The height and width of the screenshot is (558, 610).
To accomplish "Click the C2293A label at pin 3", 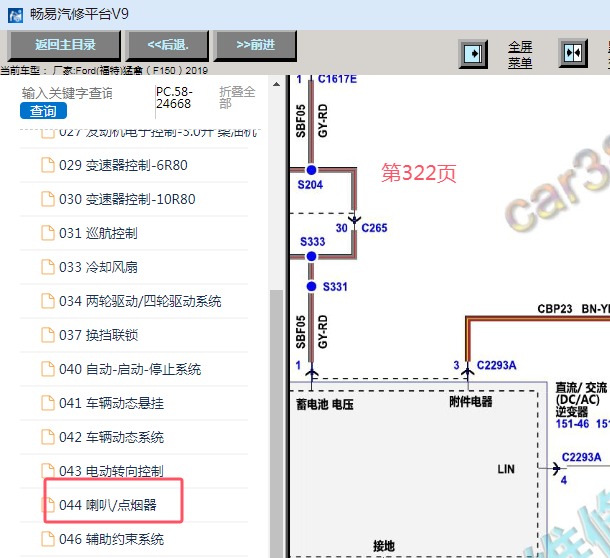I will 496,365.
